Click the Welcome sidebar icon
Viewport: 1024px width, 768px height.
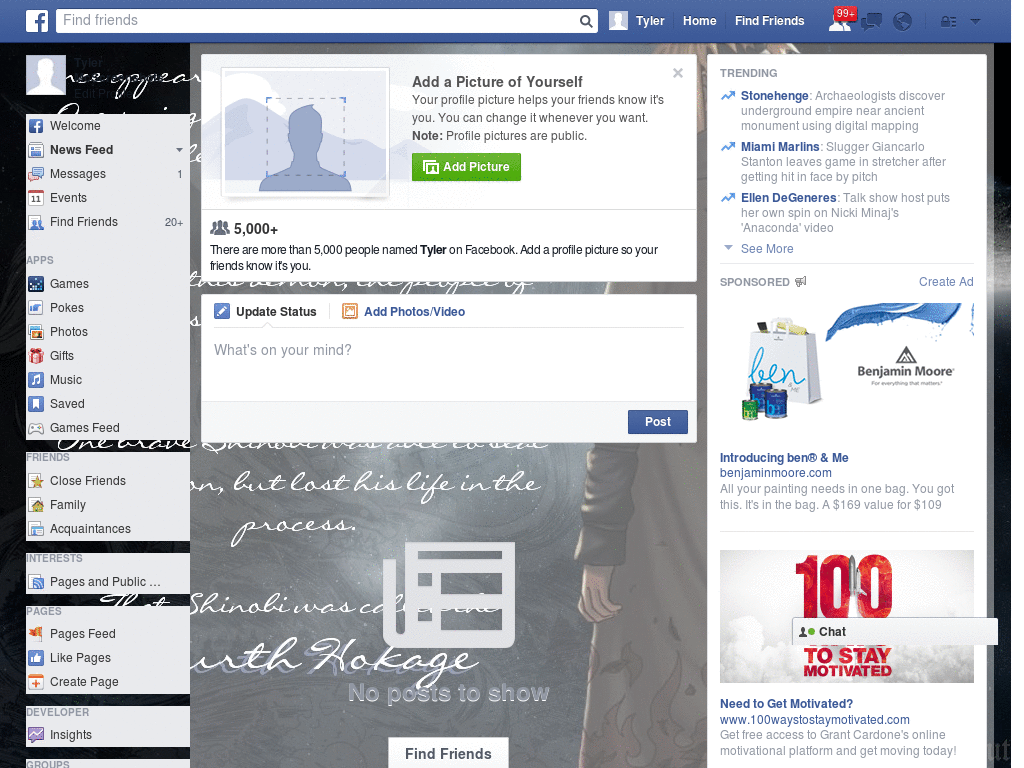pos(36,126)
